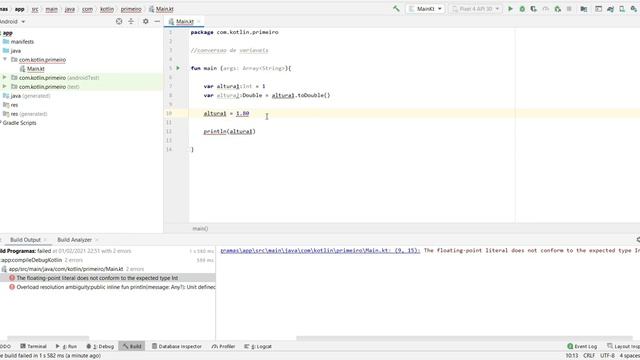
Task: Select the Overload resolution ambiguity error row
Action: tap(108, 287)
